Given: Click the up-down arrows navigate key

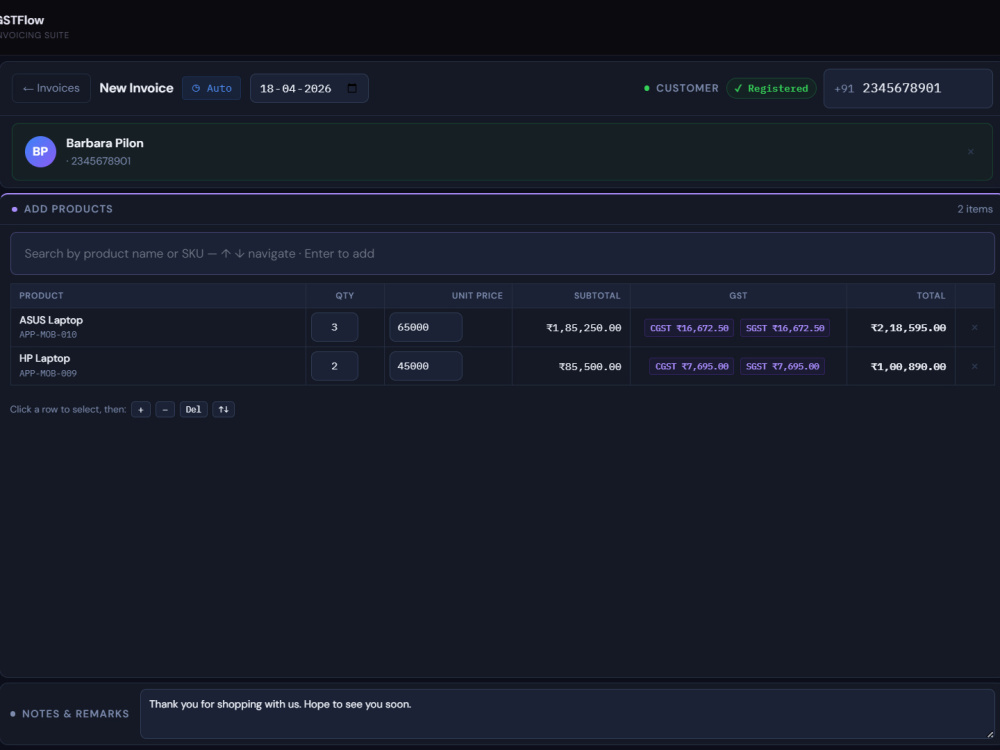Looking at the screenshot, I should tap(223, 409).
